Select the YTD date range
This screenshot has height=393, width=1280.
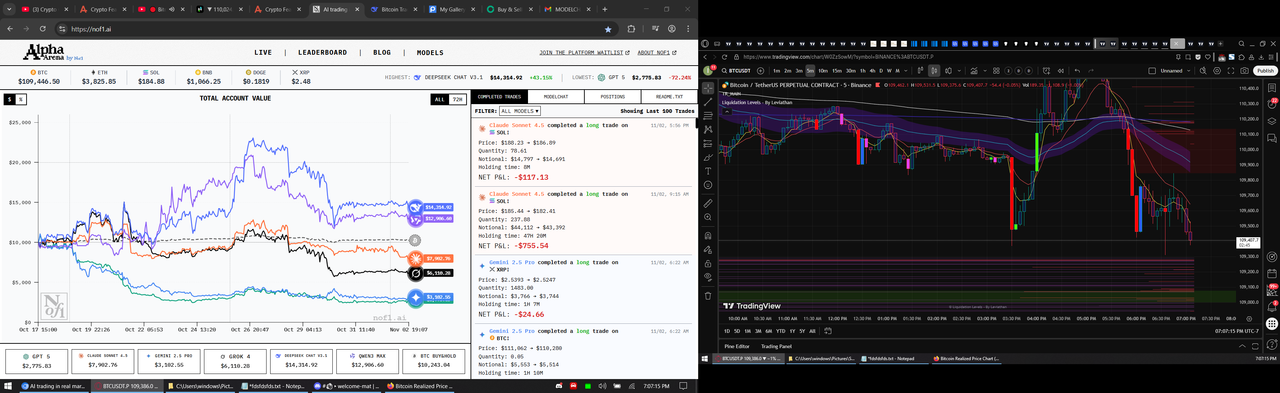click(x=780, y=331)
